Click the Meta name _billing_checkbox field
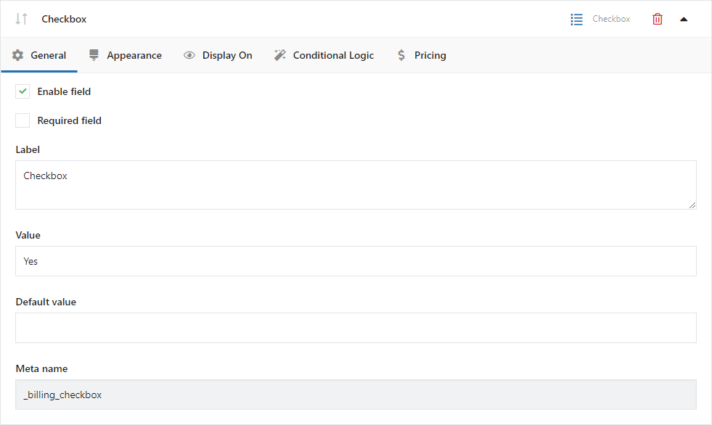Screen dimensions: 712x425 point(356,395)
